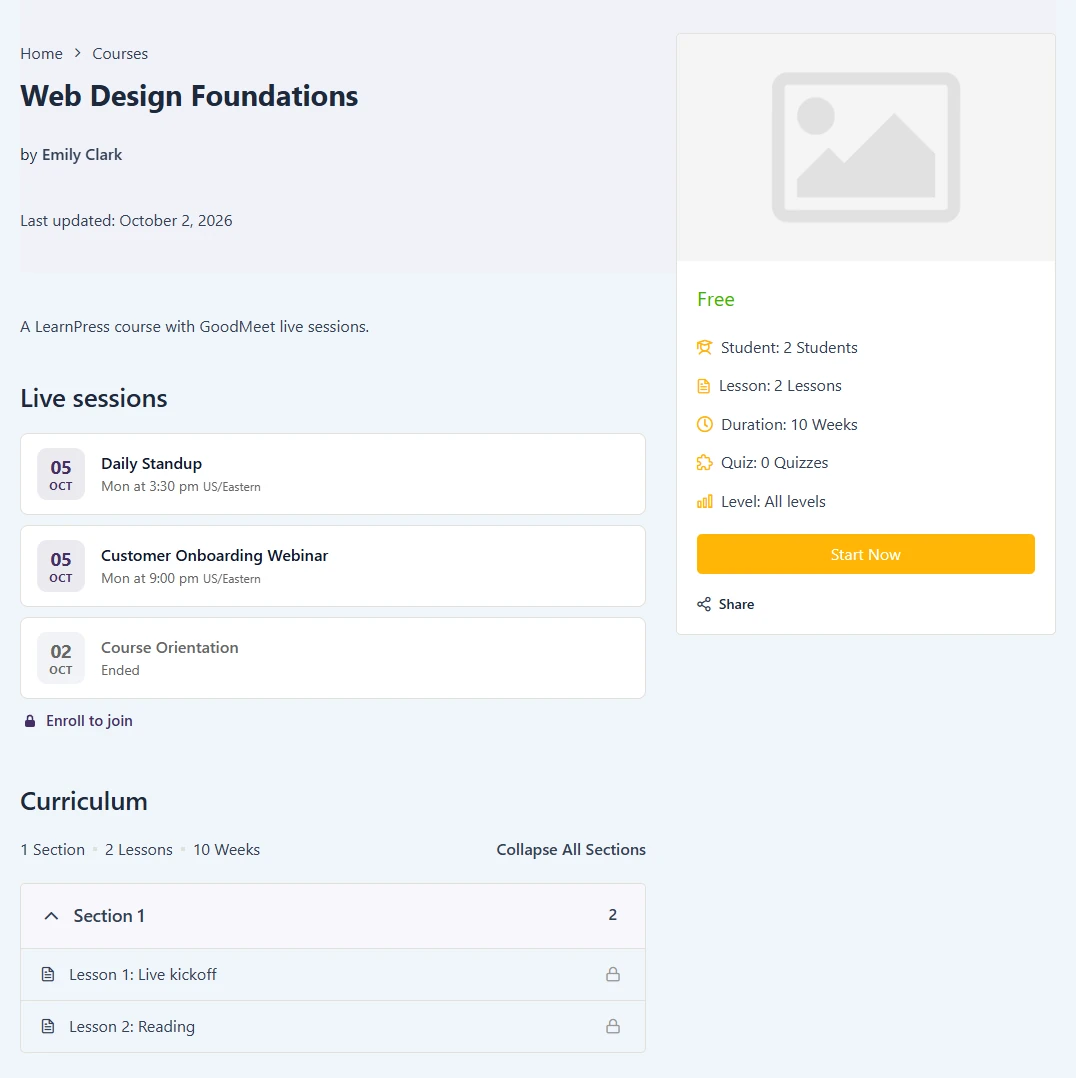Screen dimensions: 1076x1078
Task: Click the Start Now button
Action: click(x=866, y=554)
